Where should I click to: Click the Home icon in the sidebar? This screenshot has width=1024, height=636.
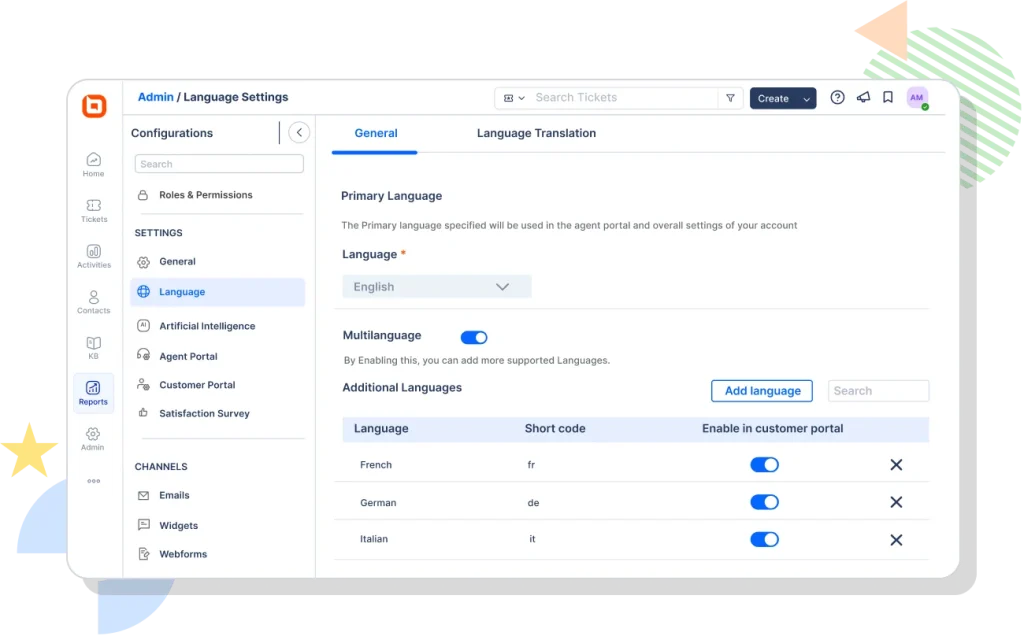pos(93,163)
